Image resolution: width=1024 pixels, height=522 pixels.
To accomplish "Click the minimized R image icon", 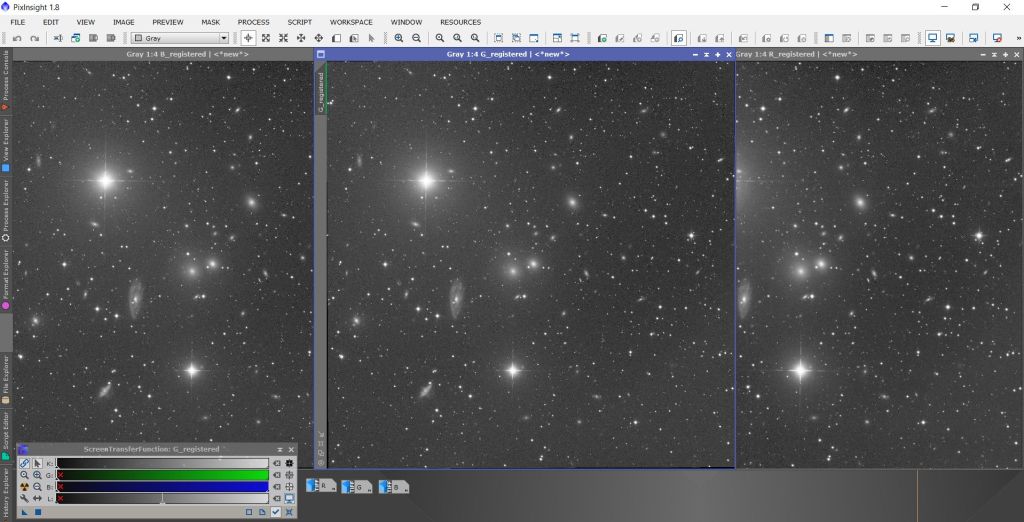I will (322, 487).
